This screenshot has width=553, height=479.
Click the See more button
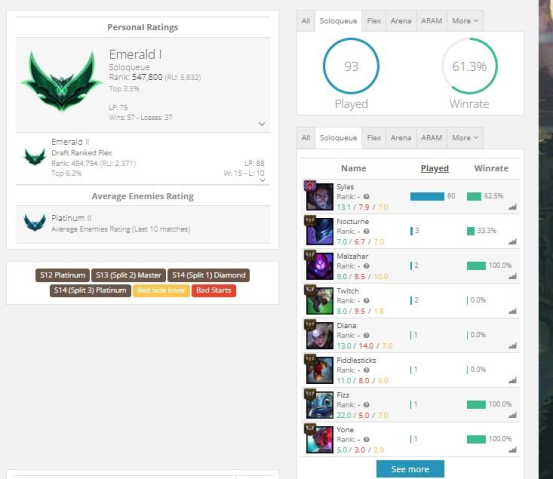click(x=410, y=469)
